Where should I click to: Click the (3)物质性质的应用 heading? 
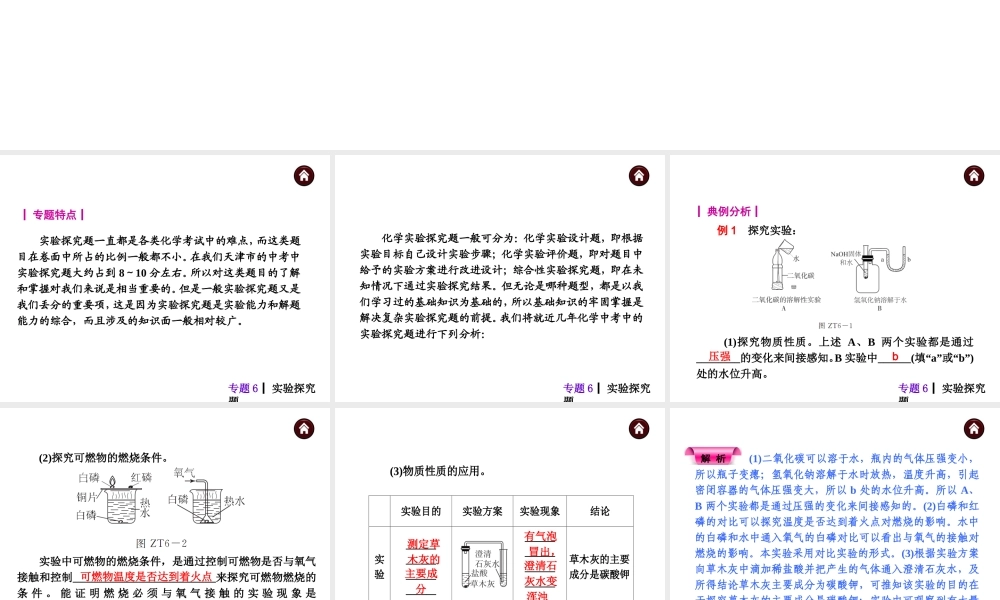pos(438,471)
